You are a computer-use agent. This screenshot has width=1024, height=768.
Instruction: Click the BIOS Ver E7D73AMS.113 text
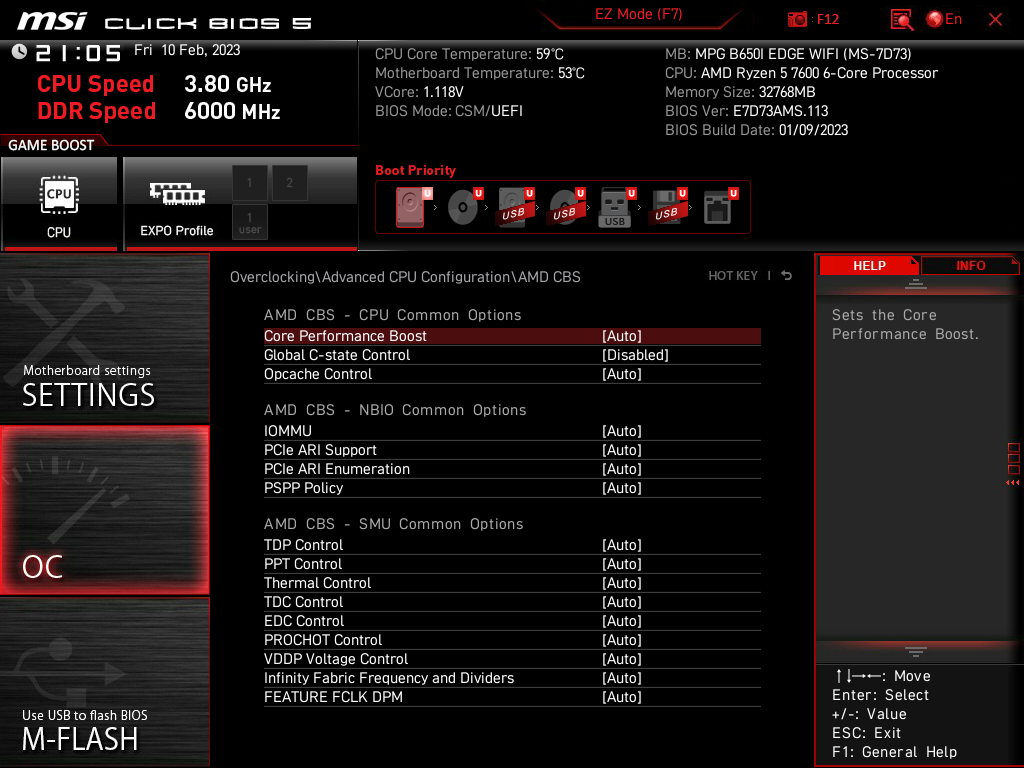pos(746,111)
